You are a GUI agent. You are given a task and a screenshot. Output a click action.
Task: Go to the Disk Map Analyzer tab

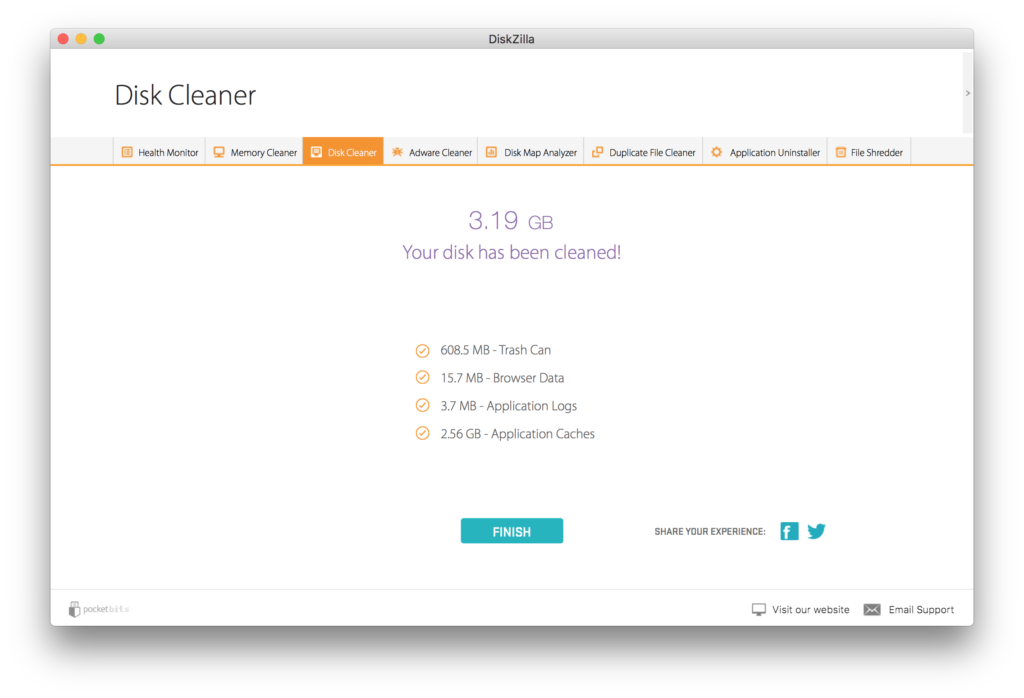tap(531, 152)
